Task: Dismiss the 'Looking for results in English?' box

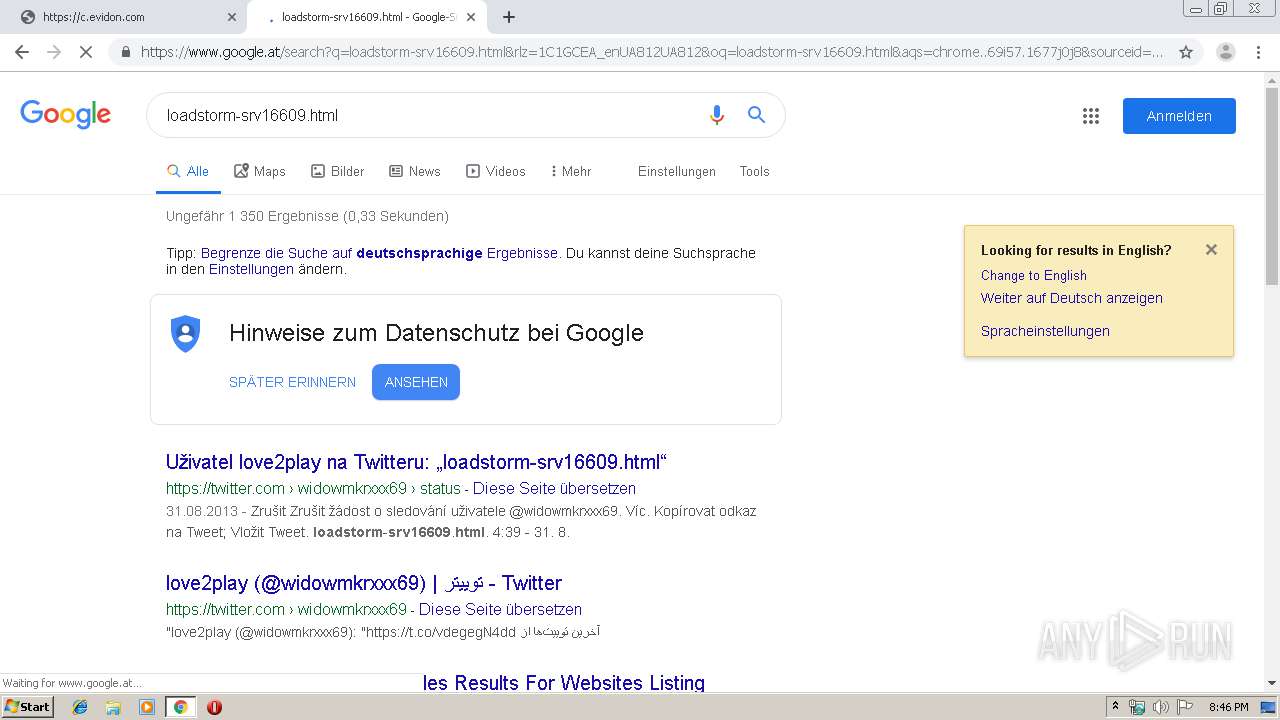Action: (x=1211, y=250)
